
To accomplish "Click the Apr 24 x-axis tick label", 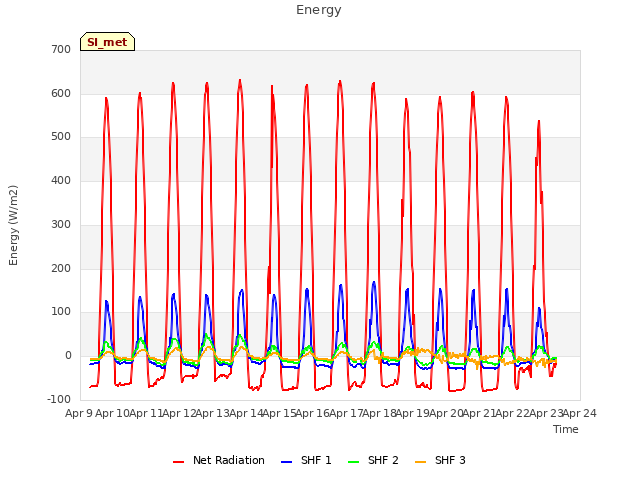I will (579, 413).
